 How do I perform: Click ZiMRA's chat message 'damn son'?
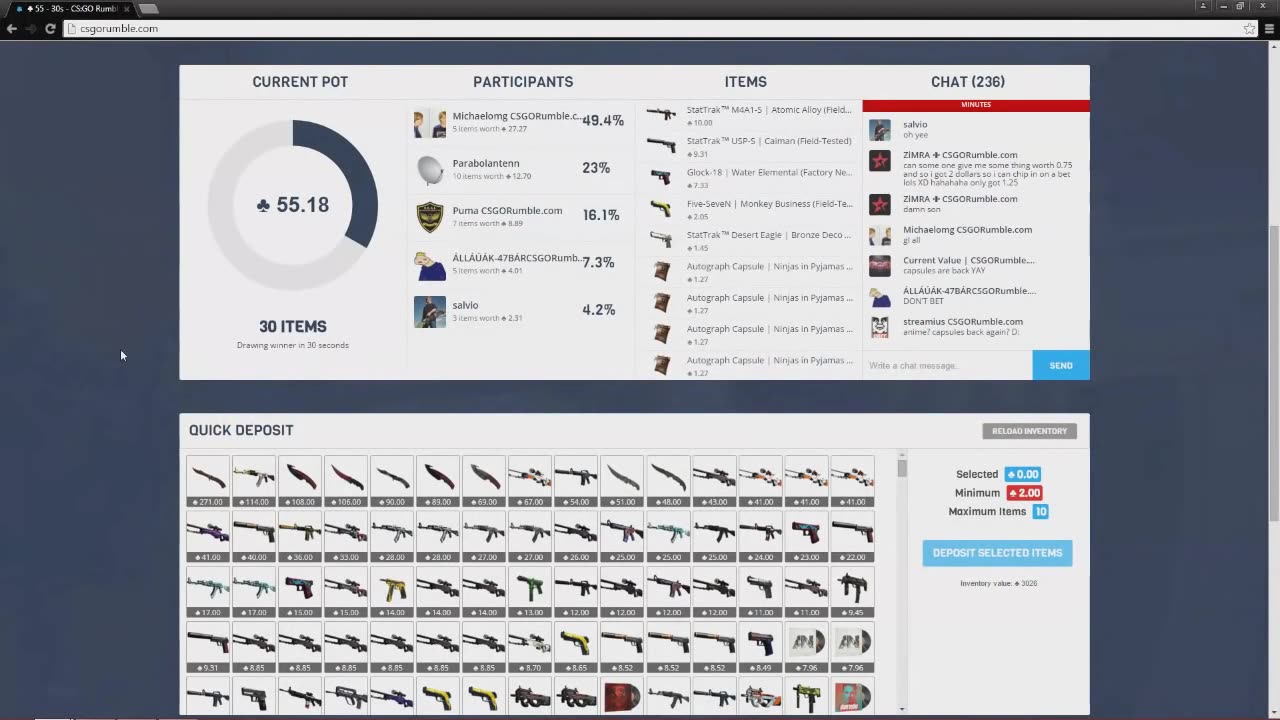(921, 210)
